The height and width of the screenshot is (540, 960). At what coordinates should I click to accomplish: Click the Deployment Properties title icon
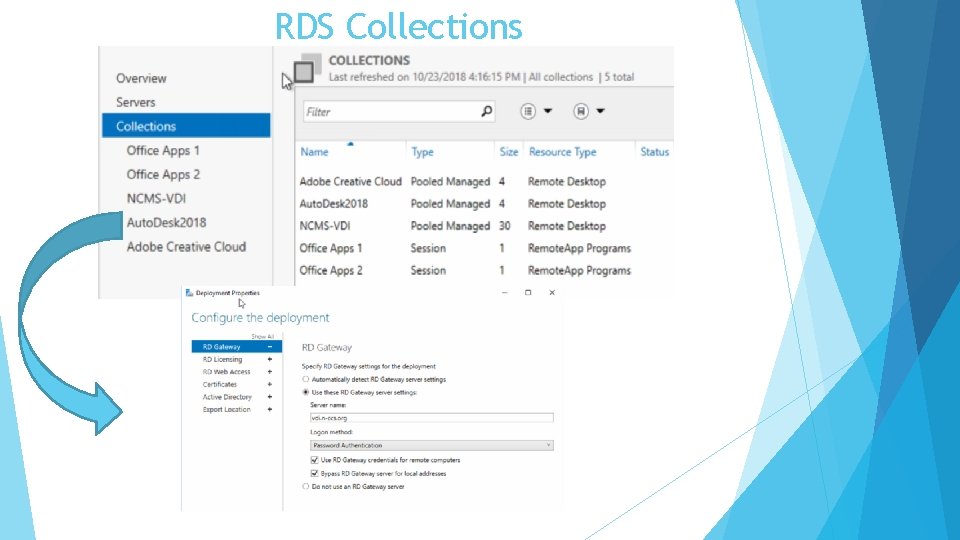[x=189, y=293]
